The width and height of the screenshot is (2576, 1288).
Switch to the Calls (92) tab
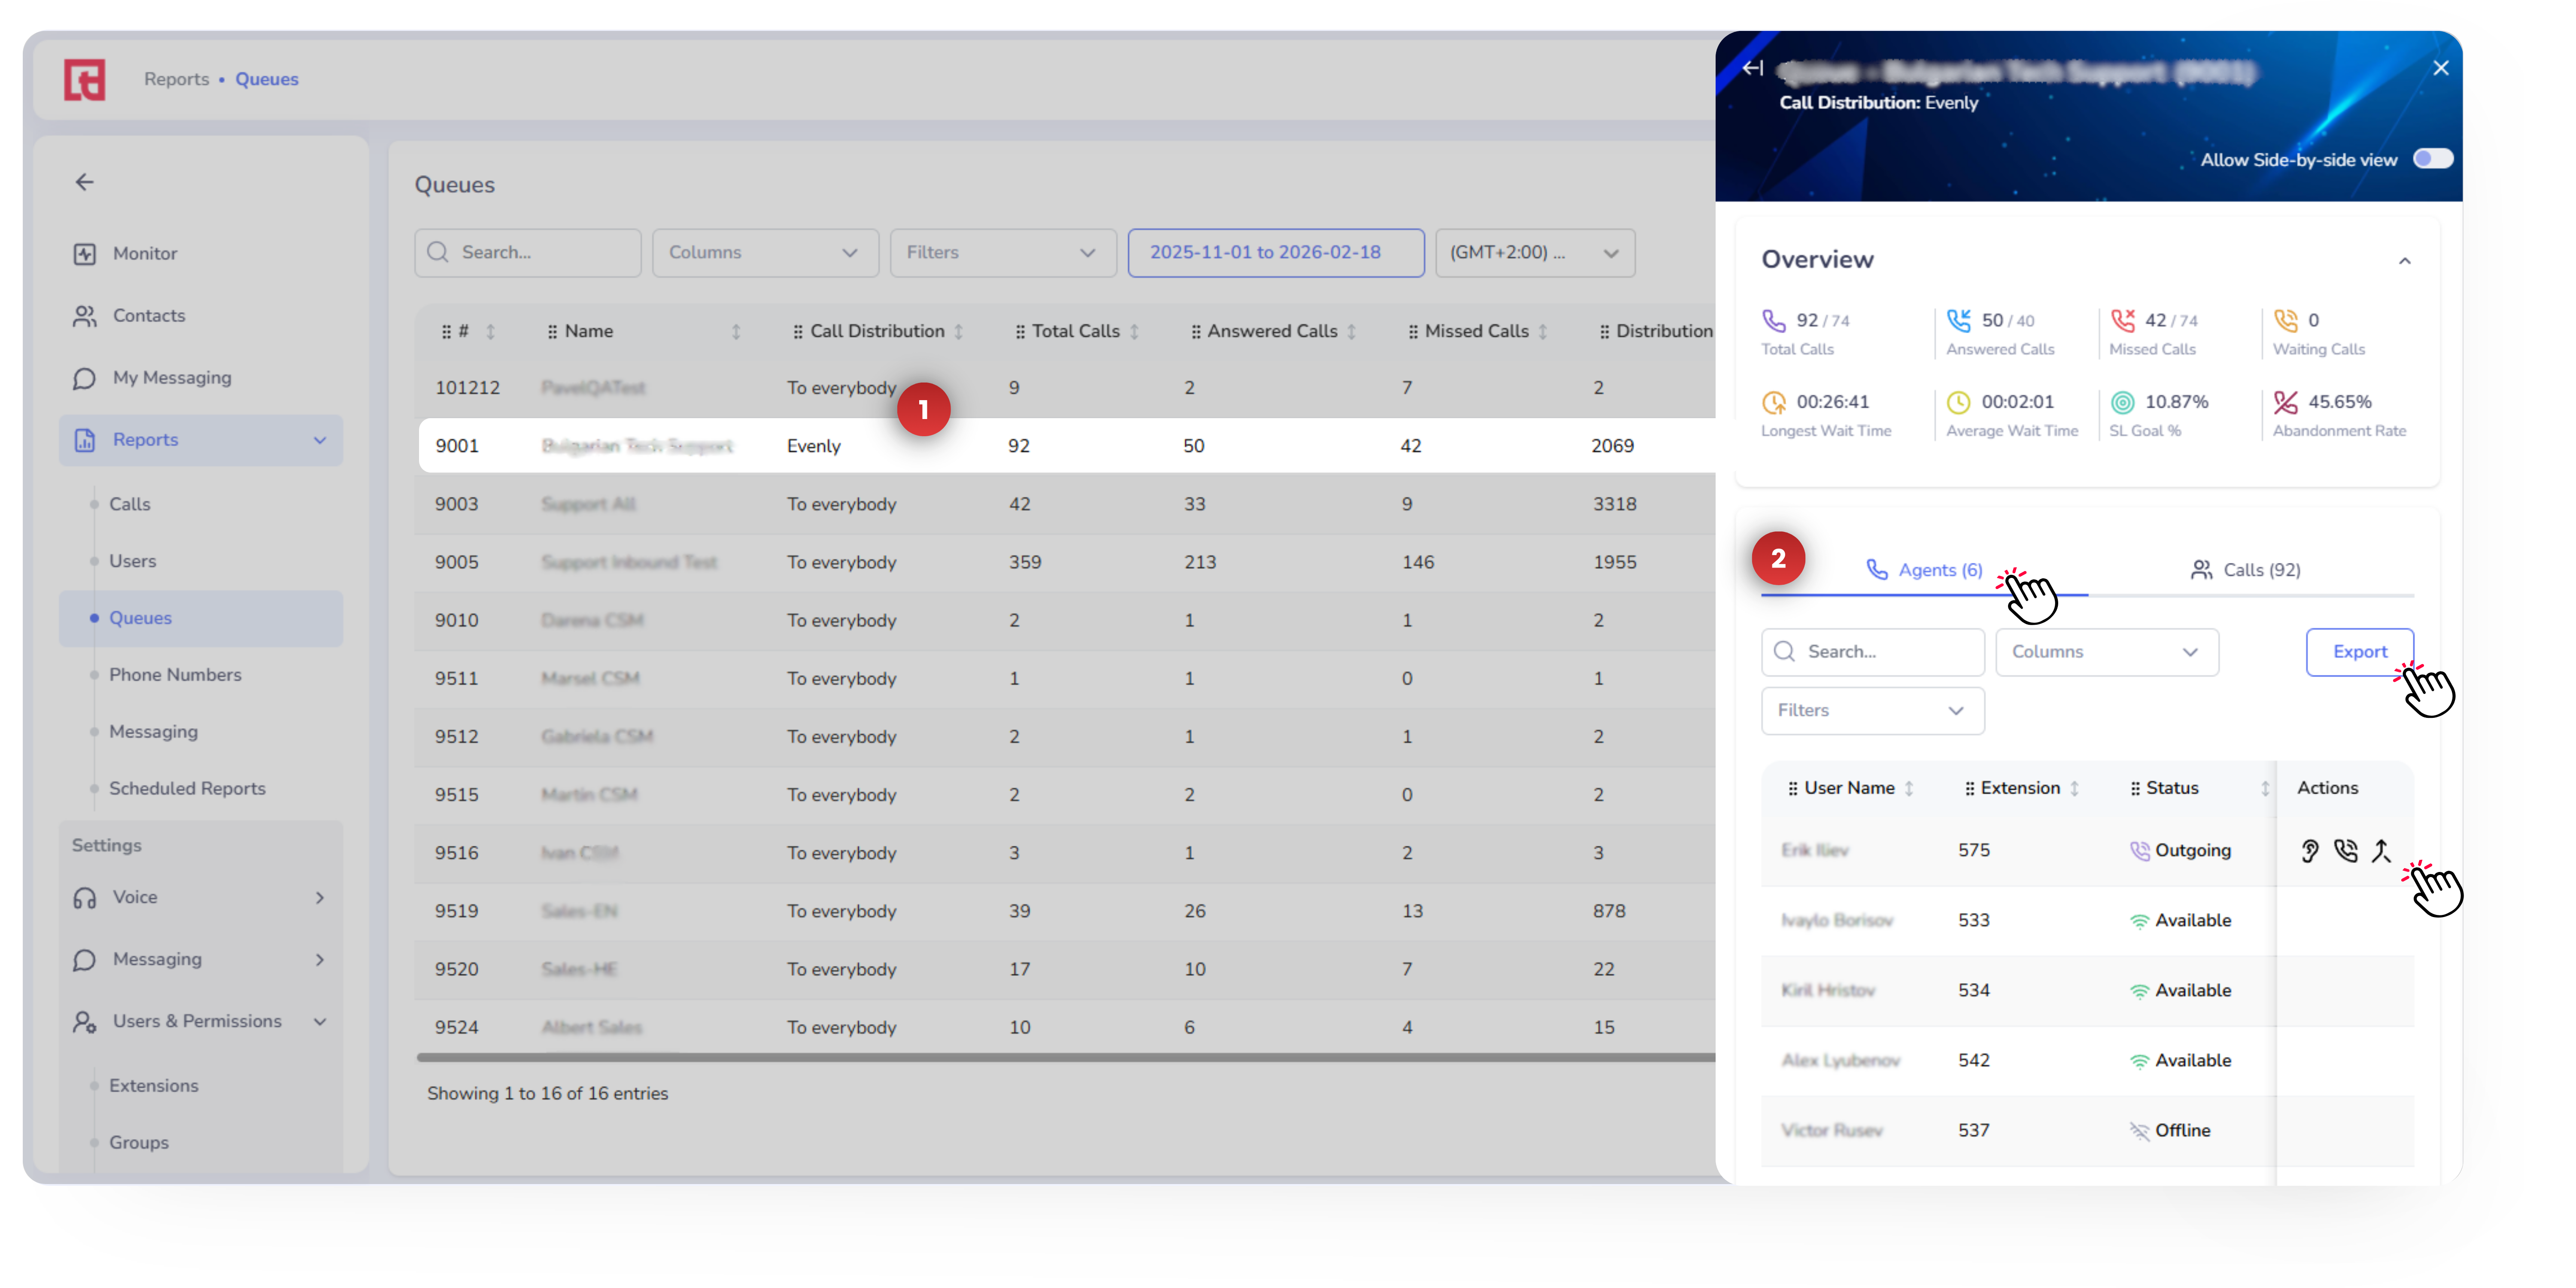[x=2246, y=570]
